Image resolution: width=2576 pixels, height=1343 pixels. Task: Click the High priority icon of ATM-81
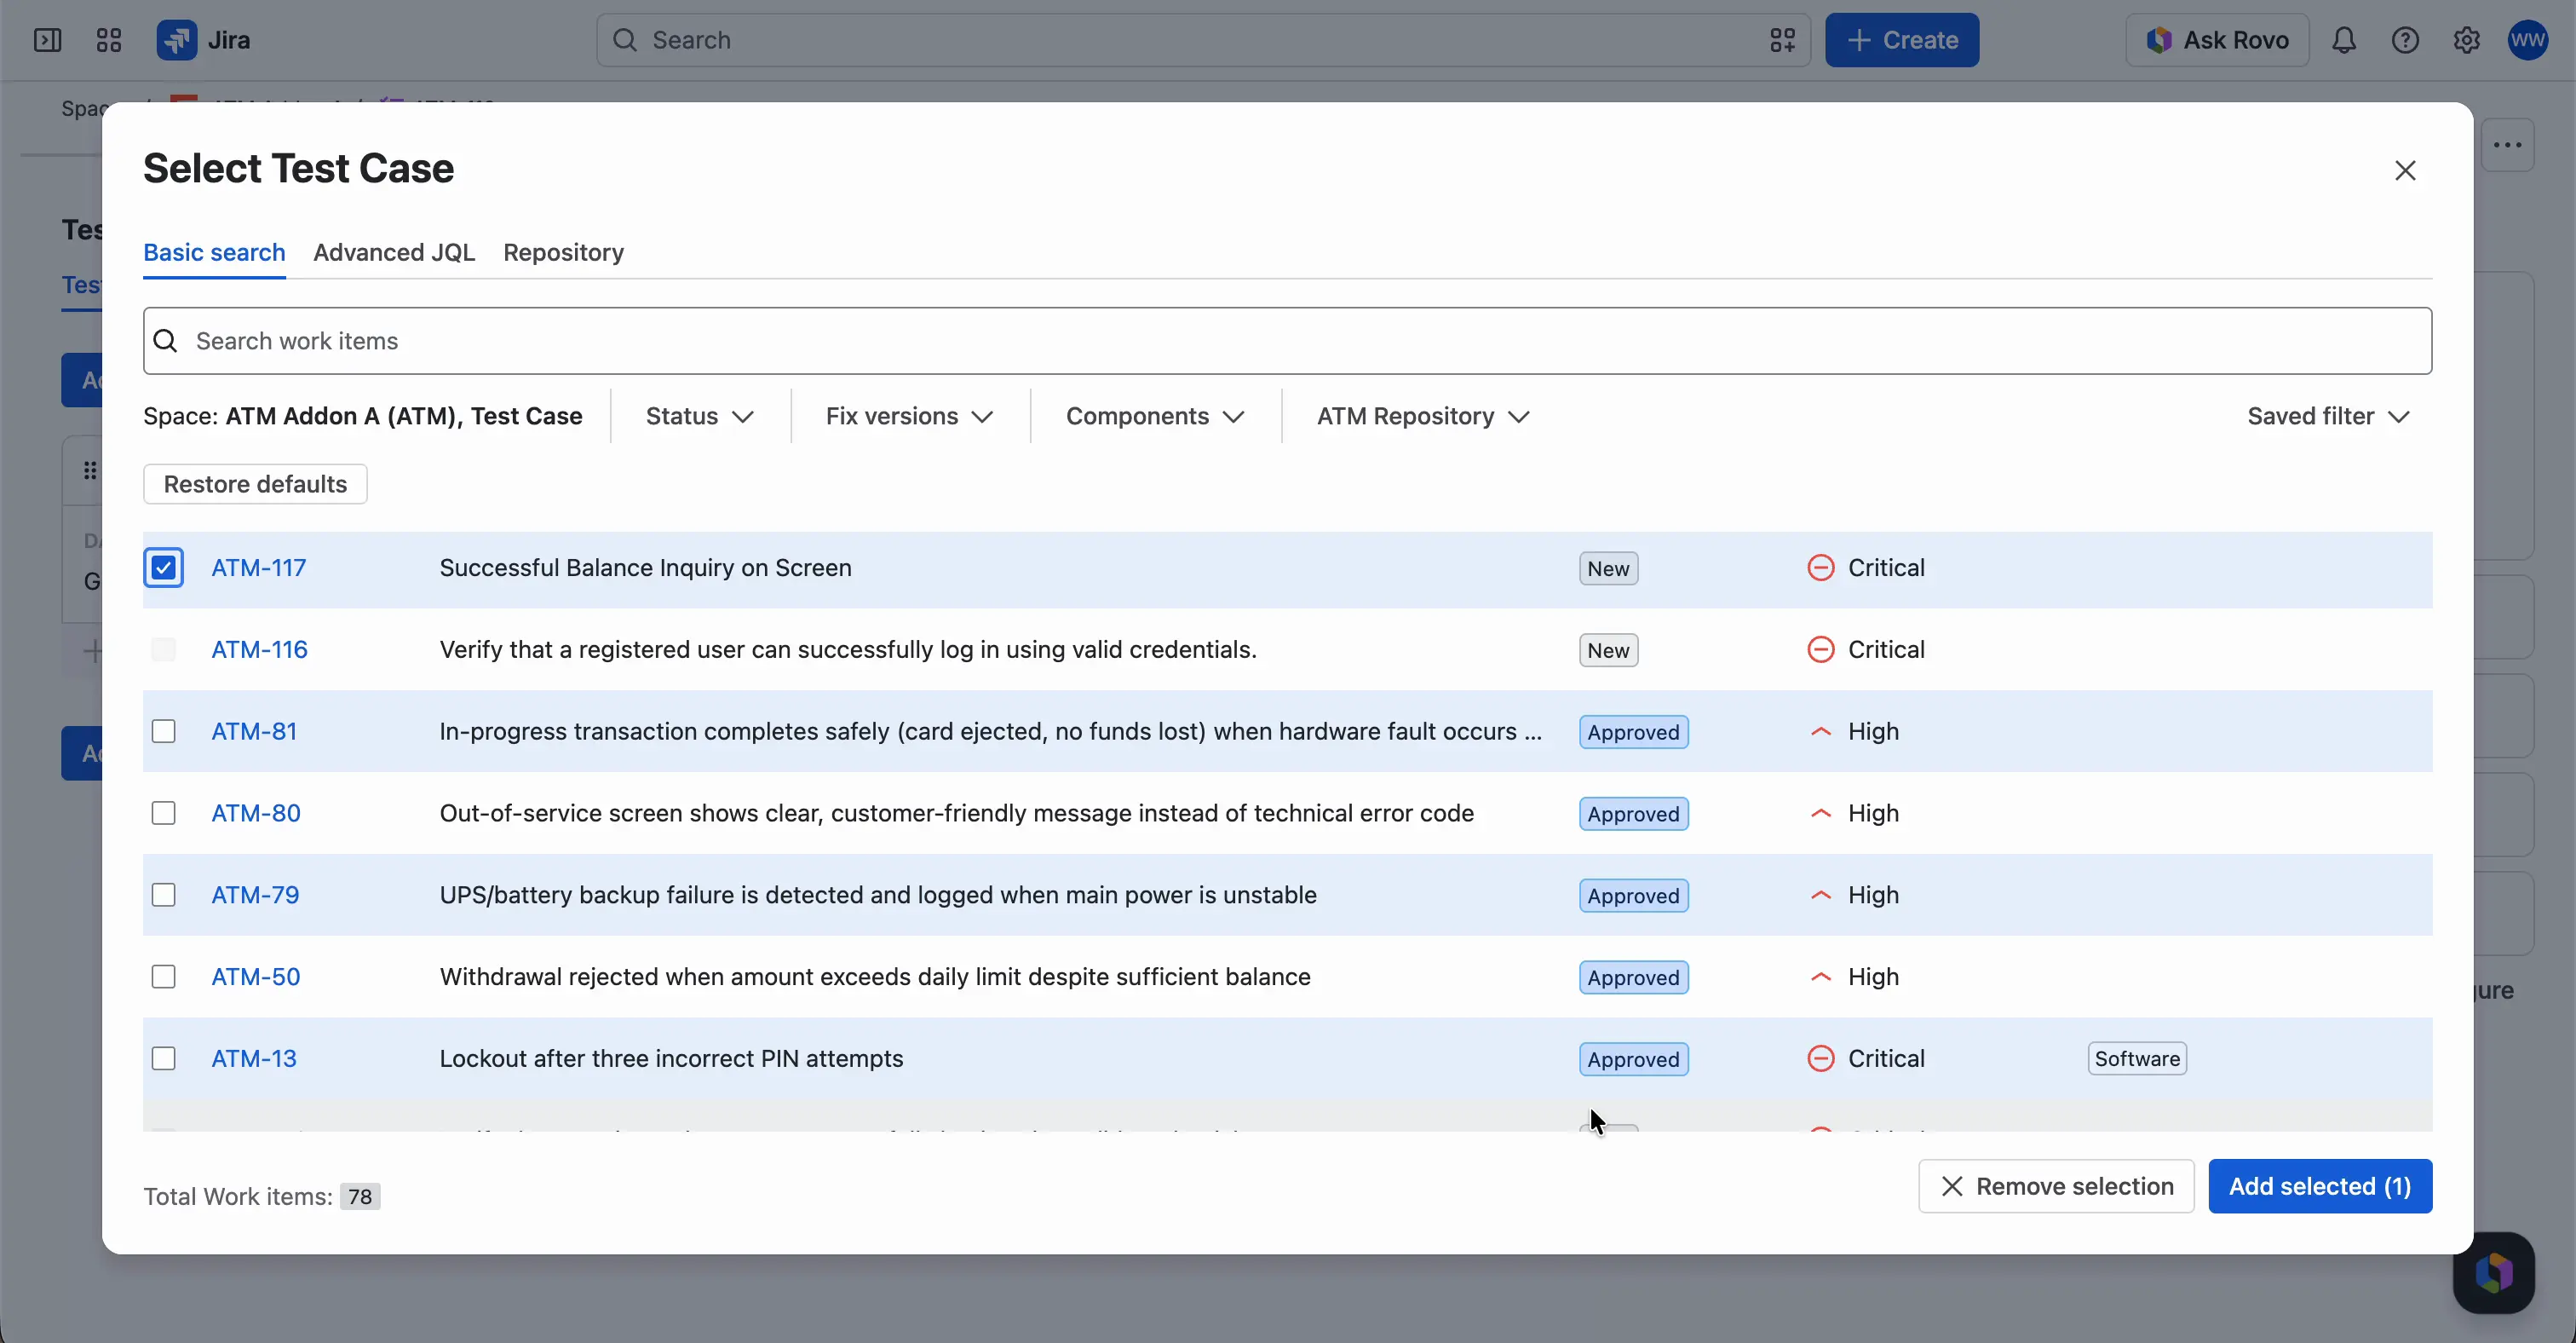click(x=1821, y=732)
